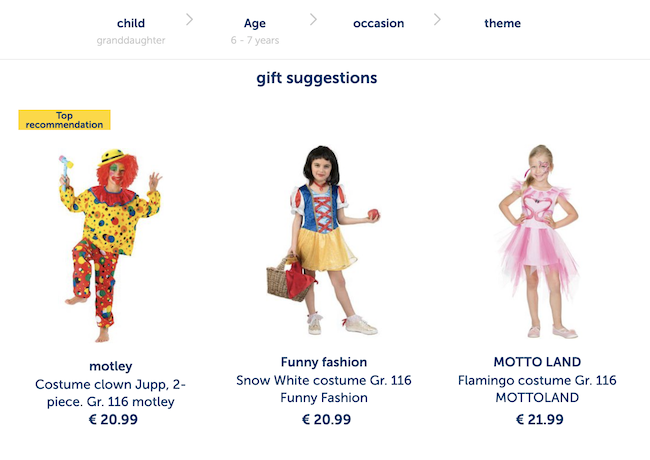
Task: View the pink flamingo costume image
Action: tap(538, 240)
